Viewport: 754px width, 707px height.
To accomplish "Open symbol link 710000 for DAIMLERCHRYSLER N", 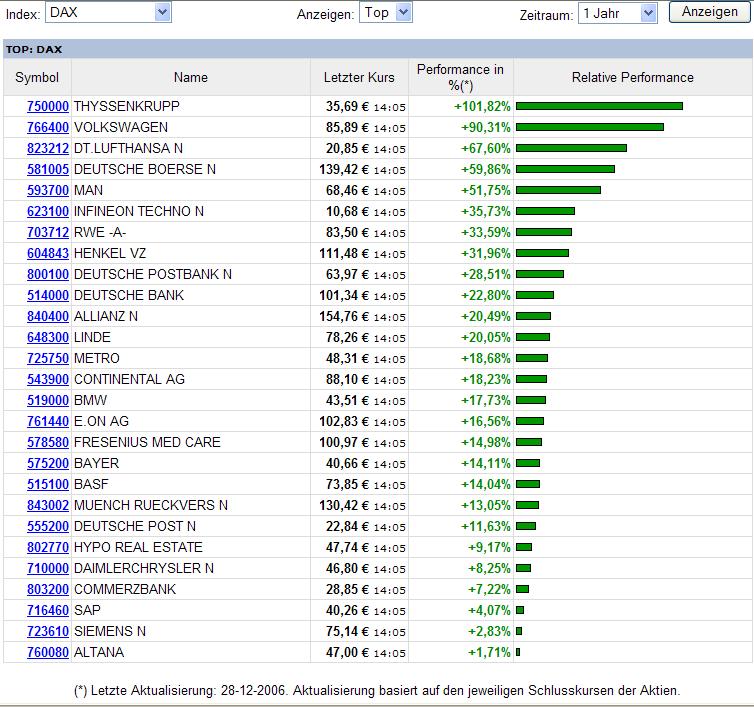I will click(x=48, y=568).
